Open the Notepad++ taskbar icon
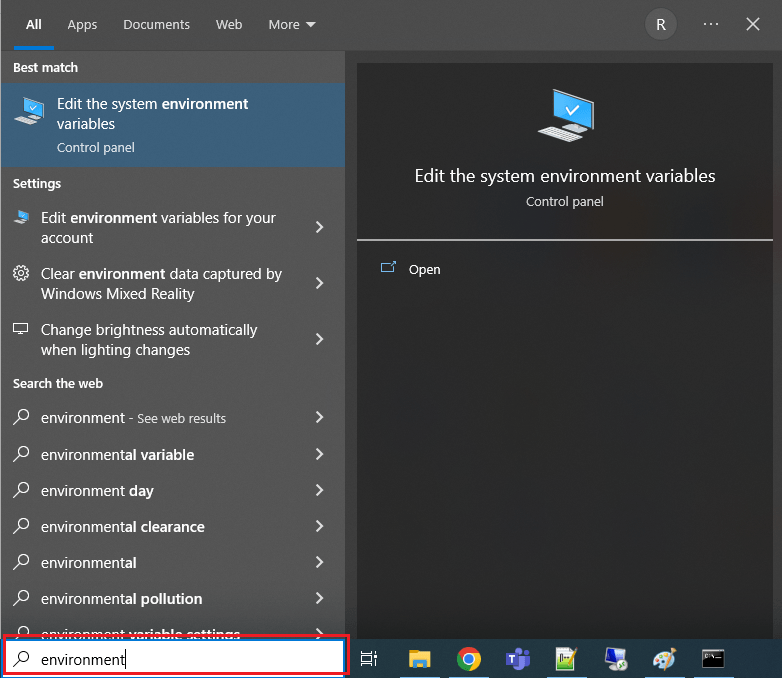This screenshot has height=678, width=782. click(x=566, y=659)
